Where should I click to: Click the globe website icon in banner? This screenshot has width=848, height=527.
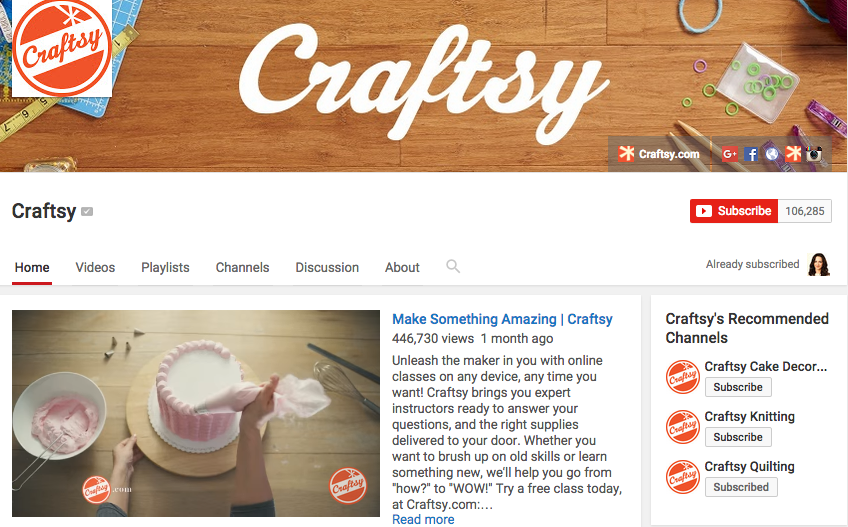pos(772,154)
